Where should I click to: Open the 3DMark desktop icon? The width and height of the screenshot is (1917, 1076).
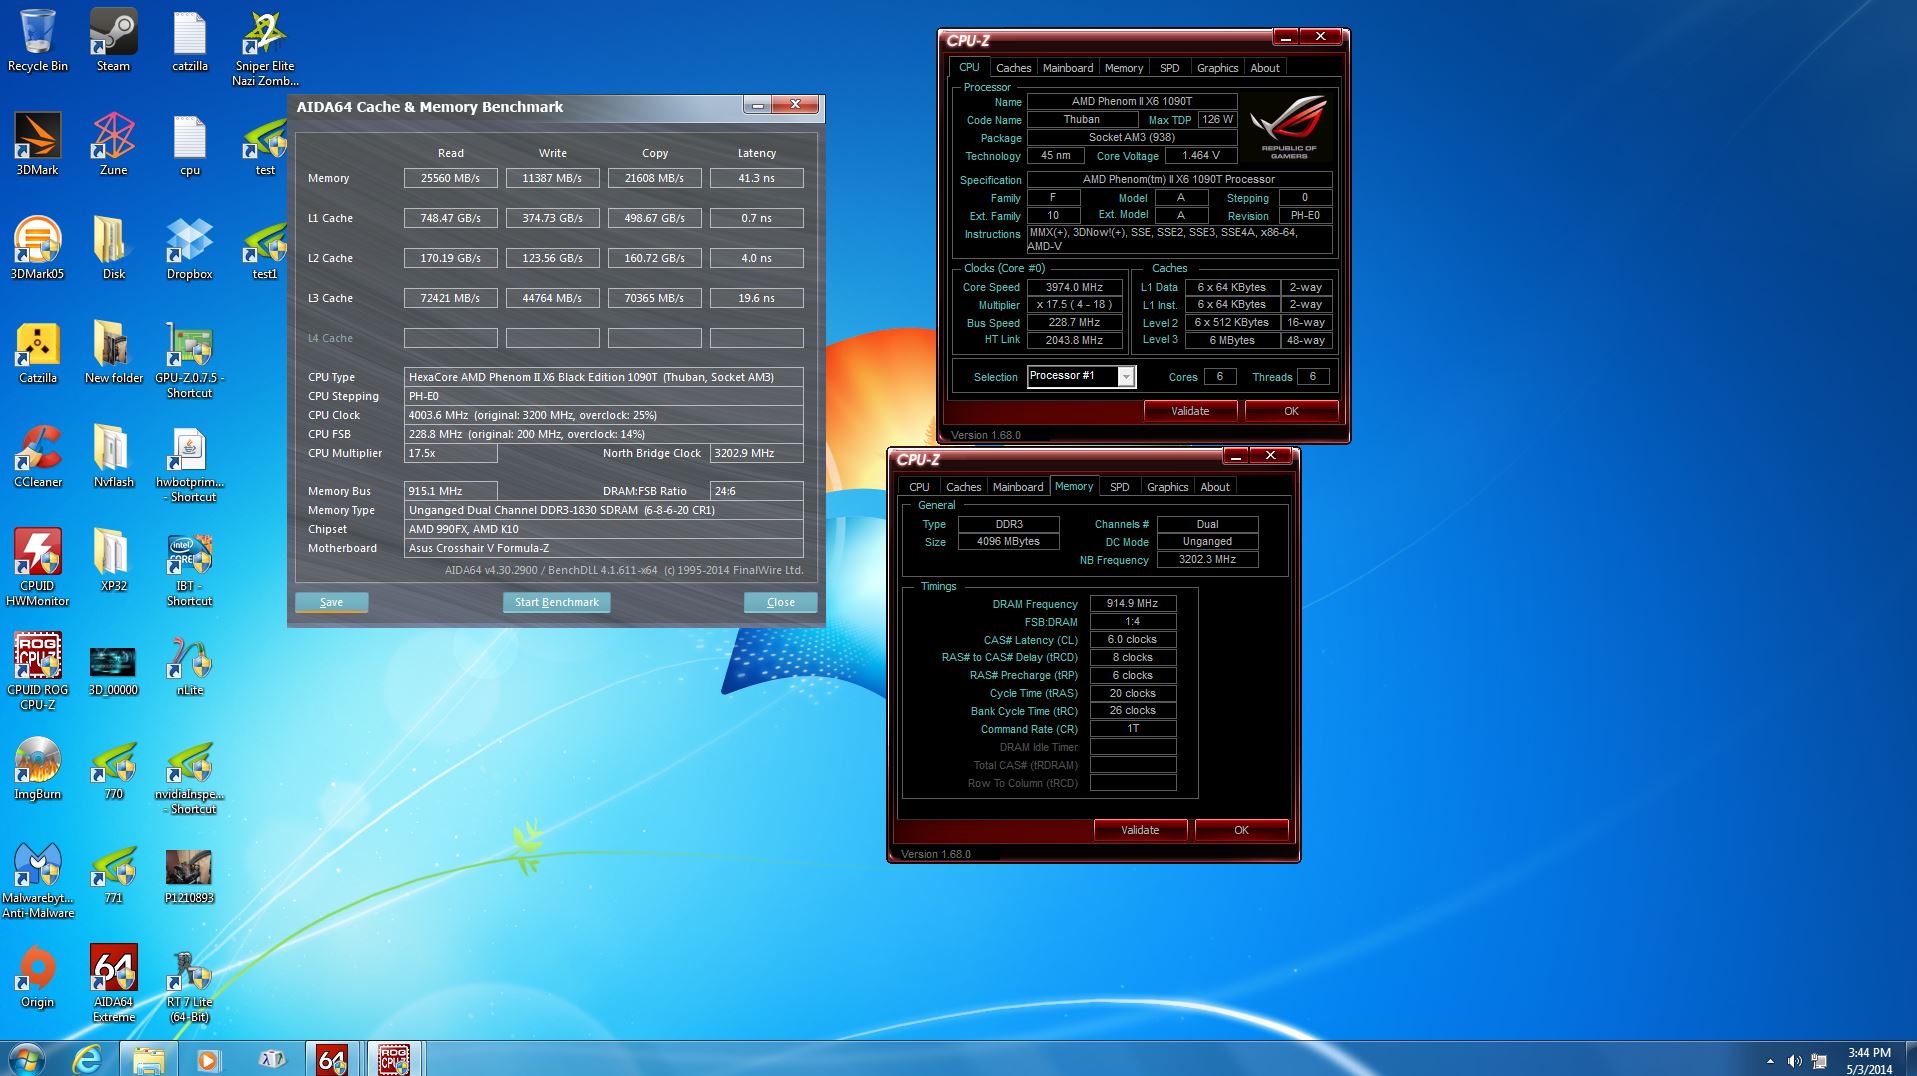pos(38,144)
